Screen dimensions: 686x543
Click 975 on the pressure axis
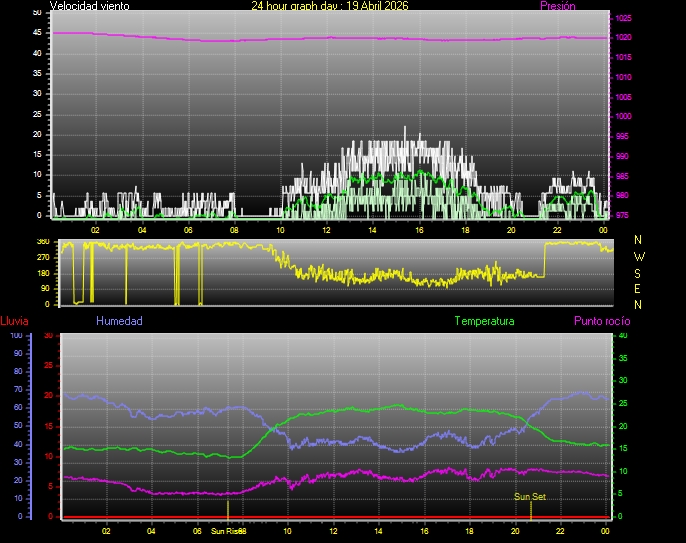(623, 215)
